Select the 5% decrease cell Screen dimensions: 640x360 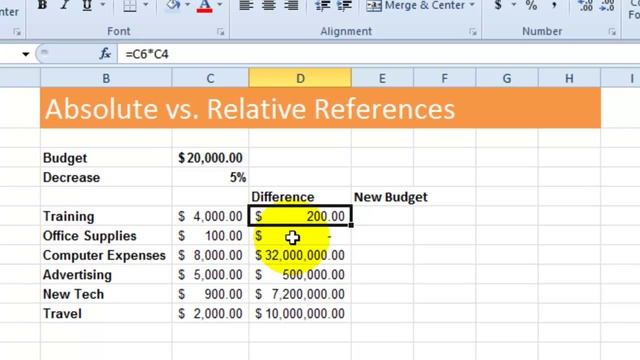pyautogui.click(x=210, y=178)
